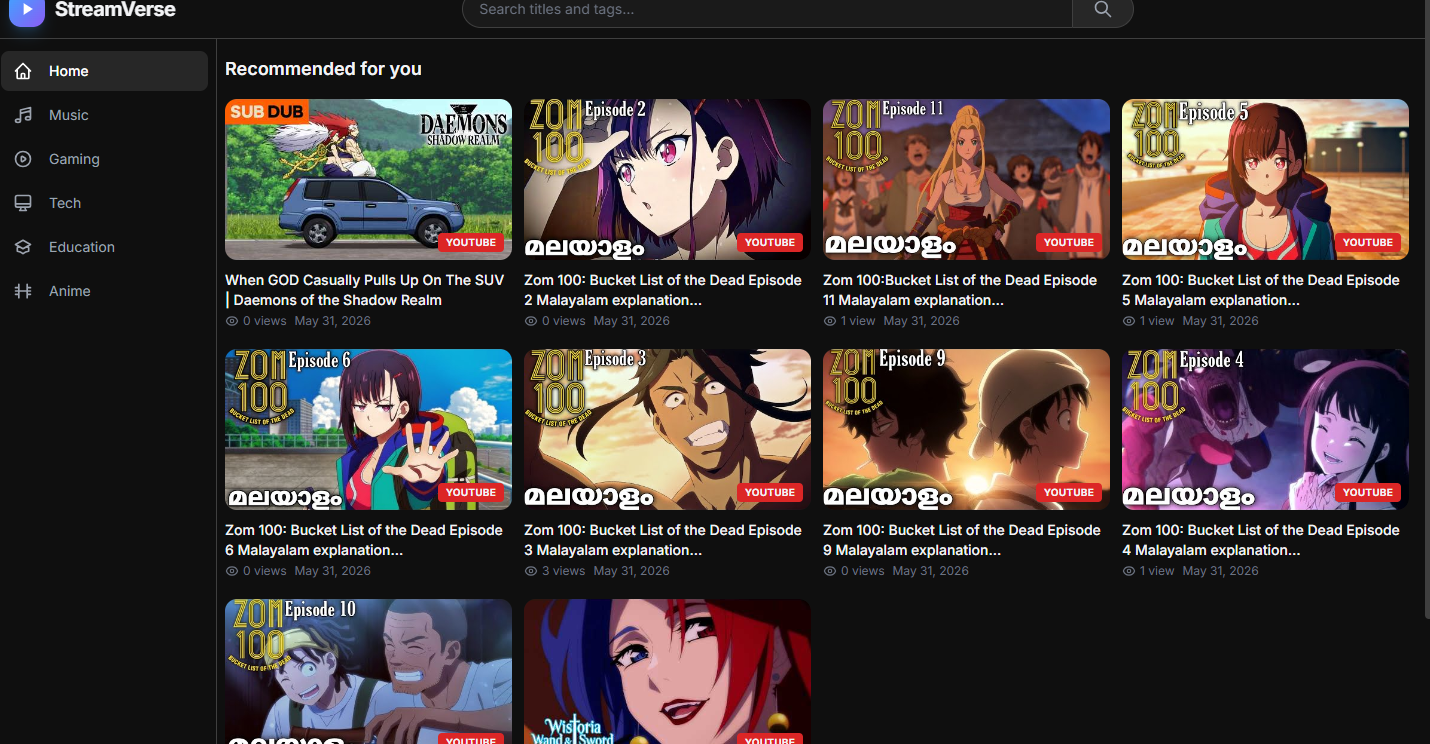Play the Zom 100 Episode 4 thumbnail
Viewport: 1430px width, 744px height.
[x=1265, y=429]
